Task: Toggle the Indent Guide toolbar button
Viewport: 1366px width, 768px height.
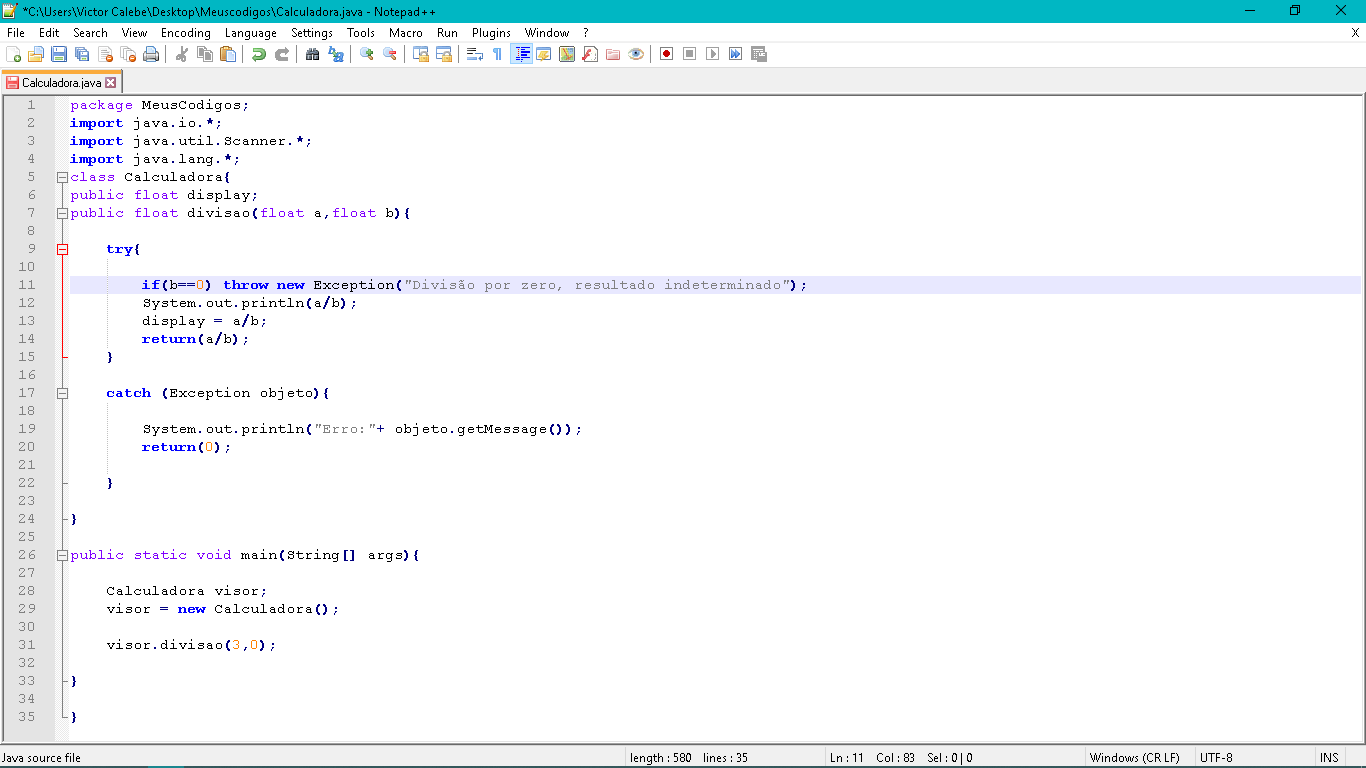Action: pyautogui.click(x=521, y=54)
